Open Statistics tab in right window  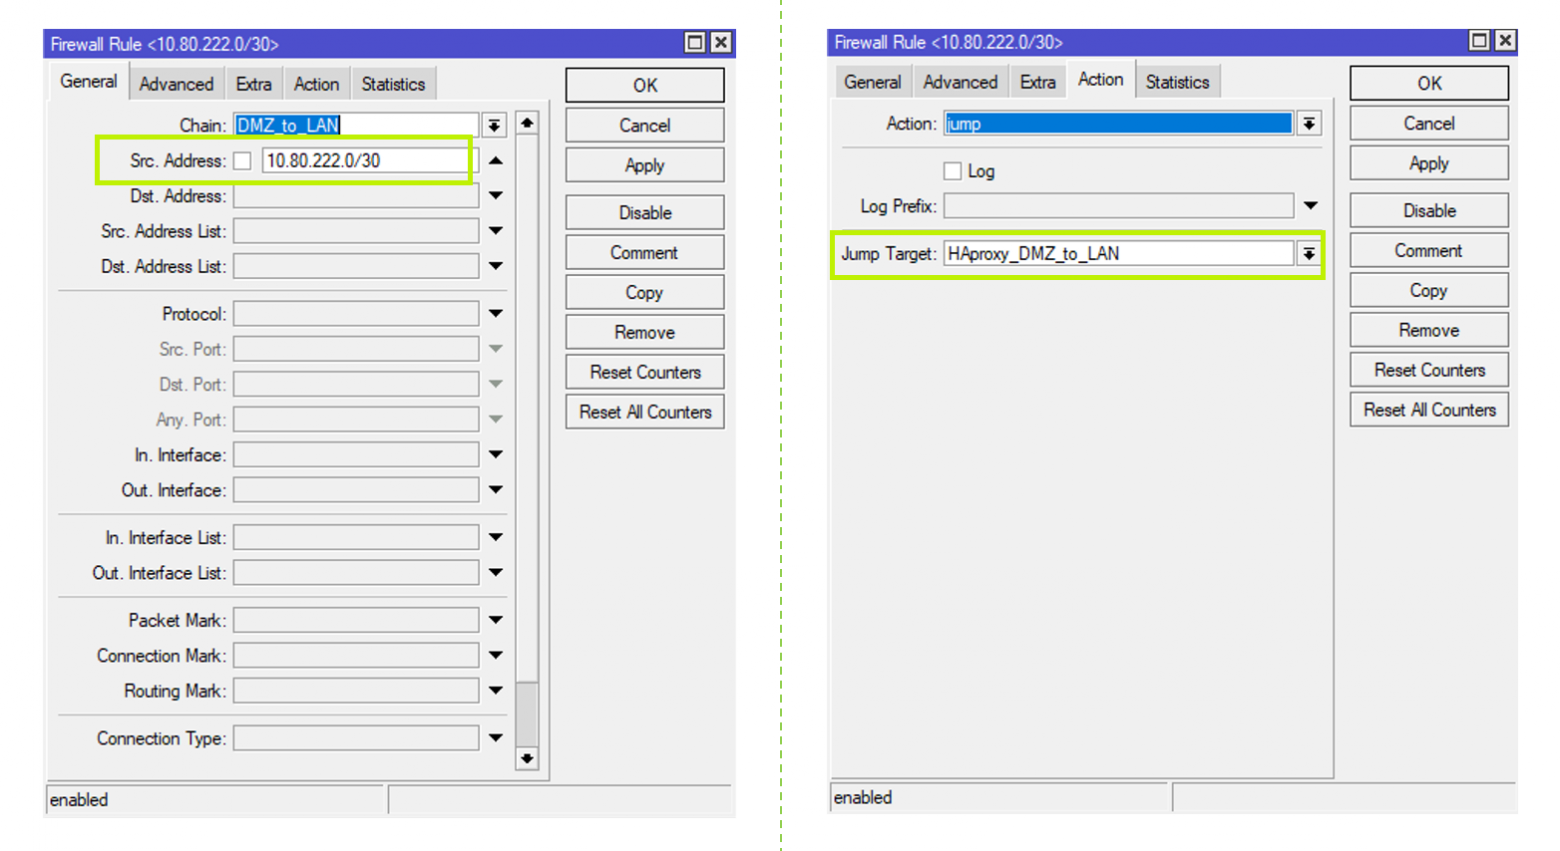pos(1177,82)
